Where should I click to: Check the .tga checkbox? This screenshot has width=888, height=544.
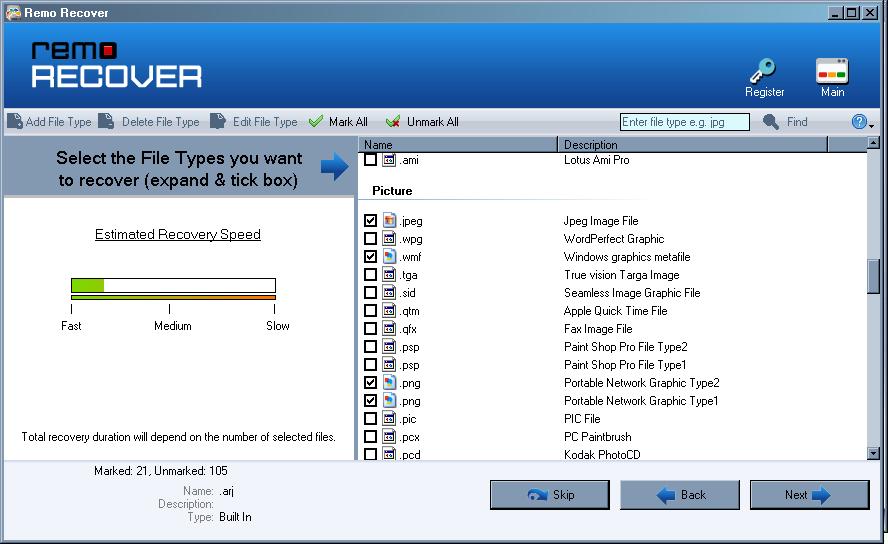370,275
